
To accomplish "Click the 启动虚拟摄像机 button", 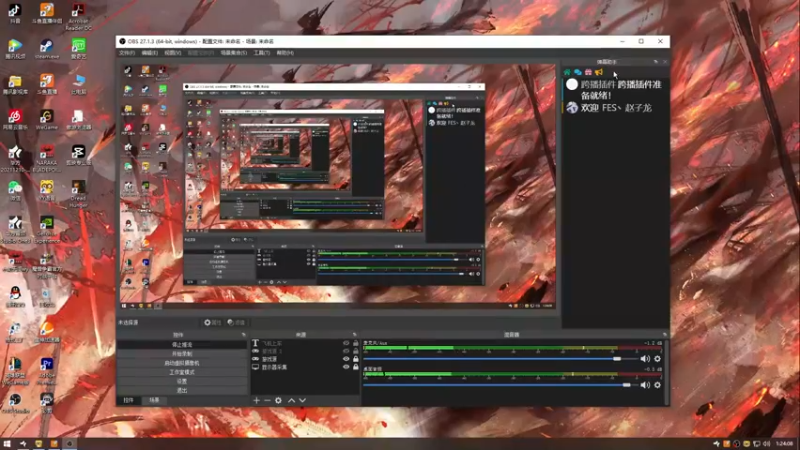I will [x=182, y=363].
